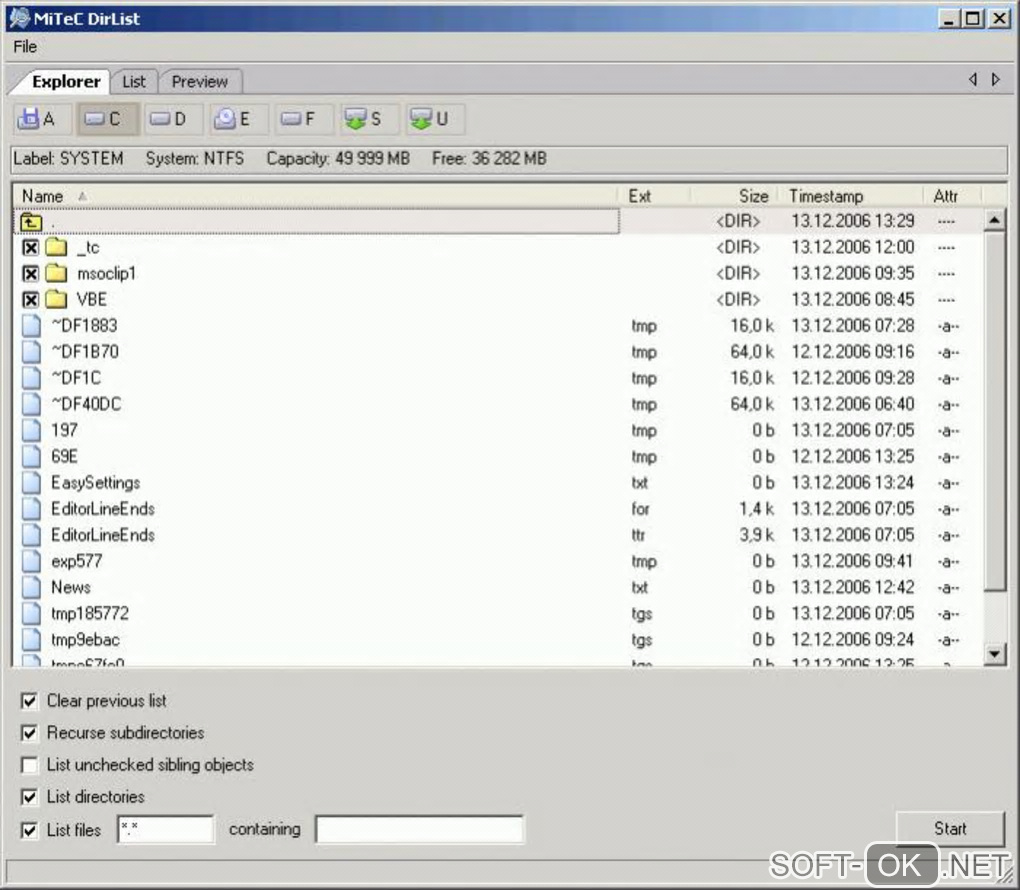The width and height of the screenshot is (1020, 890).
Task: Toggle List files checkbox
Action: coord(29,830)
